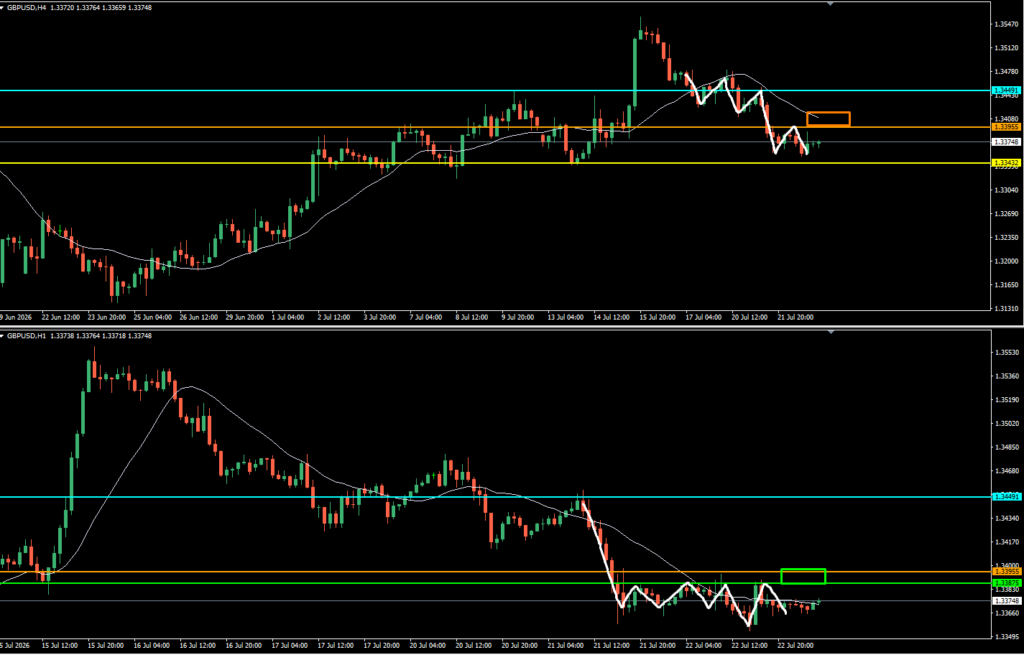The width and height of the screenshot is (1024, 655).
Task: Click the white 1.33748 price tag on H1 chart
Action: (1006, 601)
